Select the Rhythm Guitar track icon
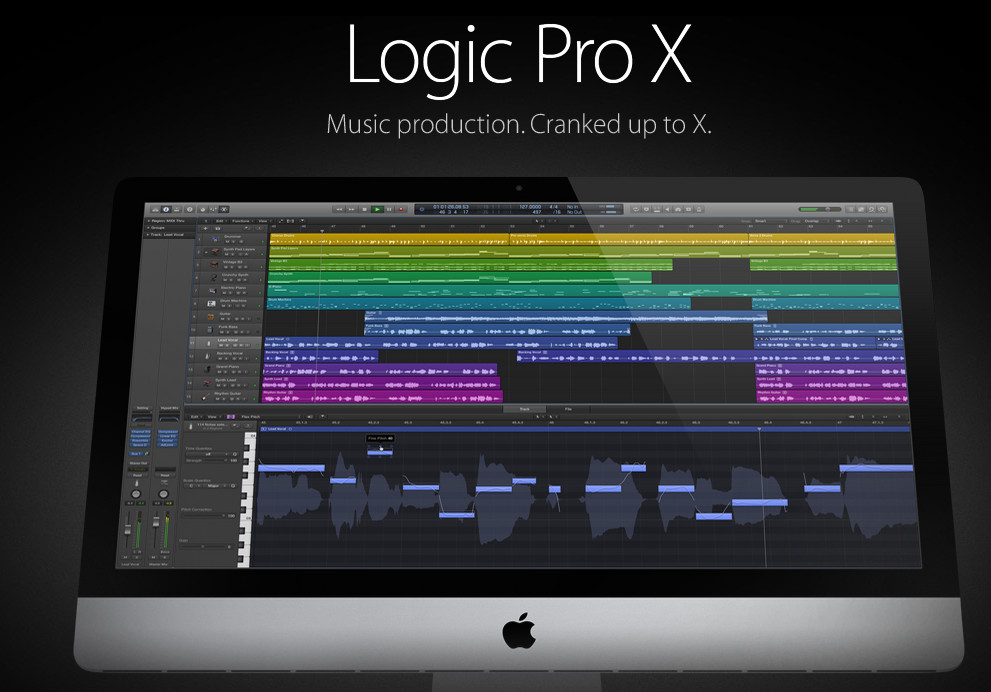The height and width of the screenshot is (692, 991). coord(205,397)
